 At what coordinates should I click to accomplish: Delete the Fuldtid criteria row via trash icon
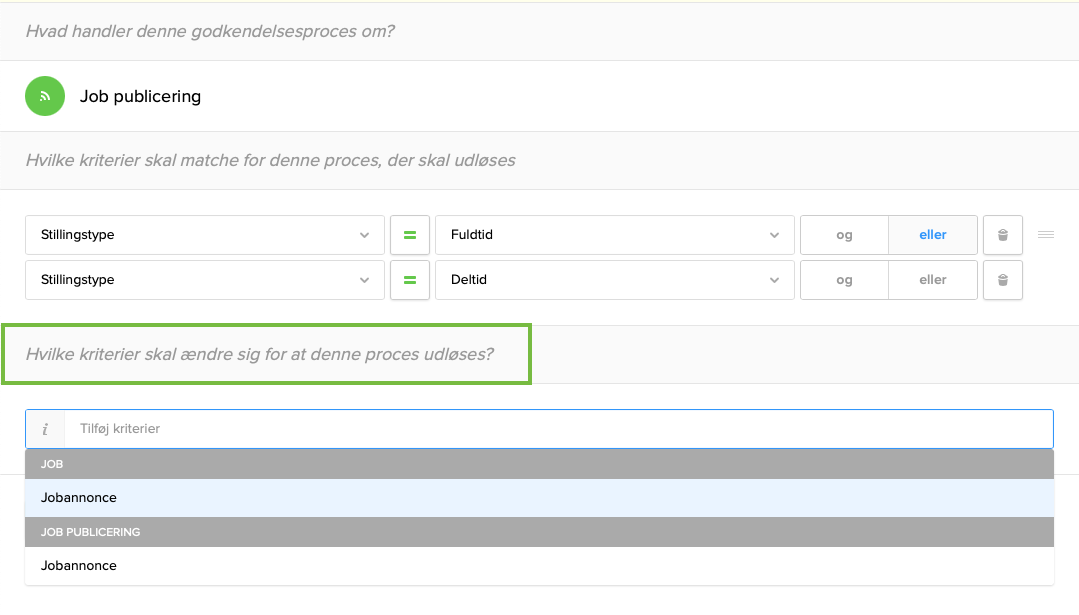pos(1002,235)
